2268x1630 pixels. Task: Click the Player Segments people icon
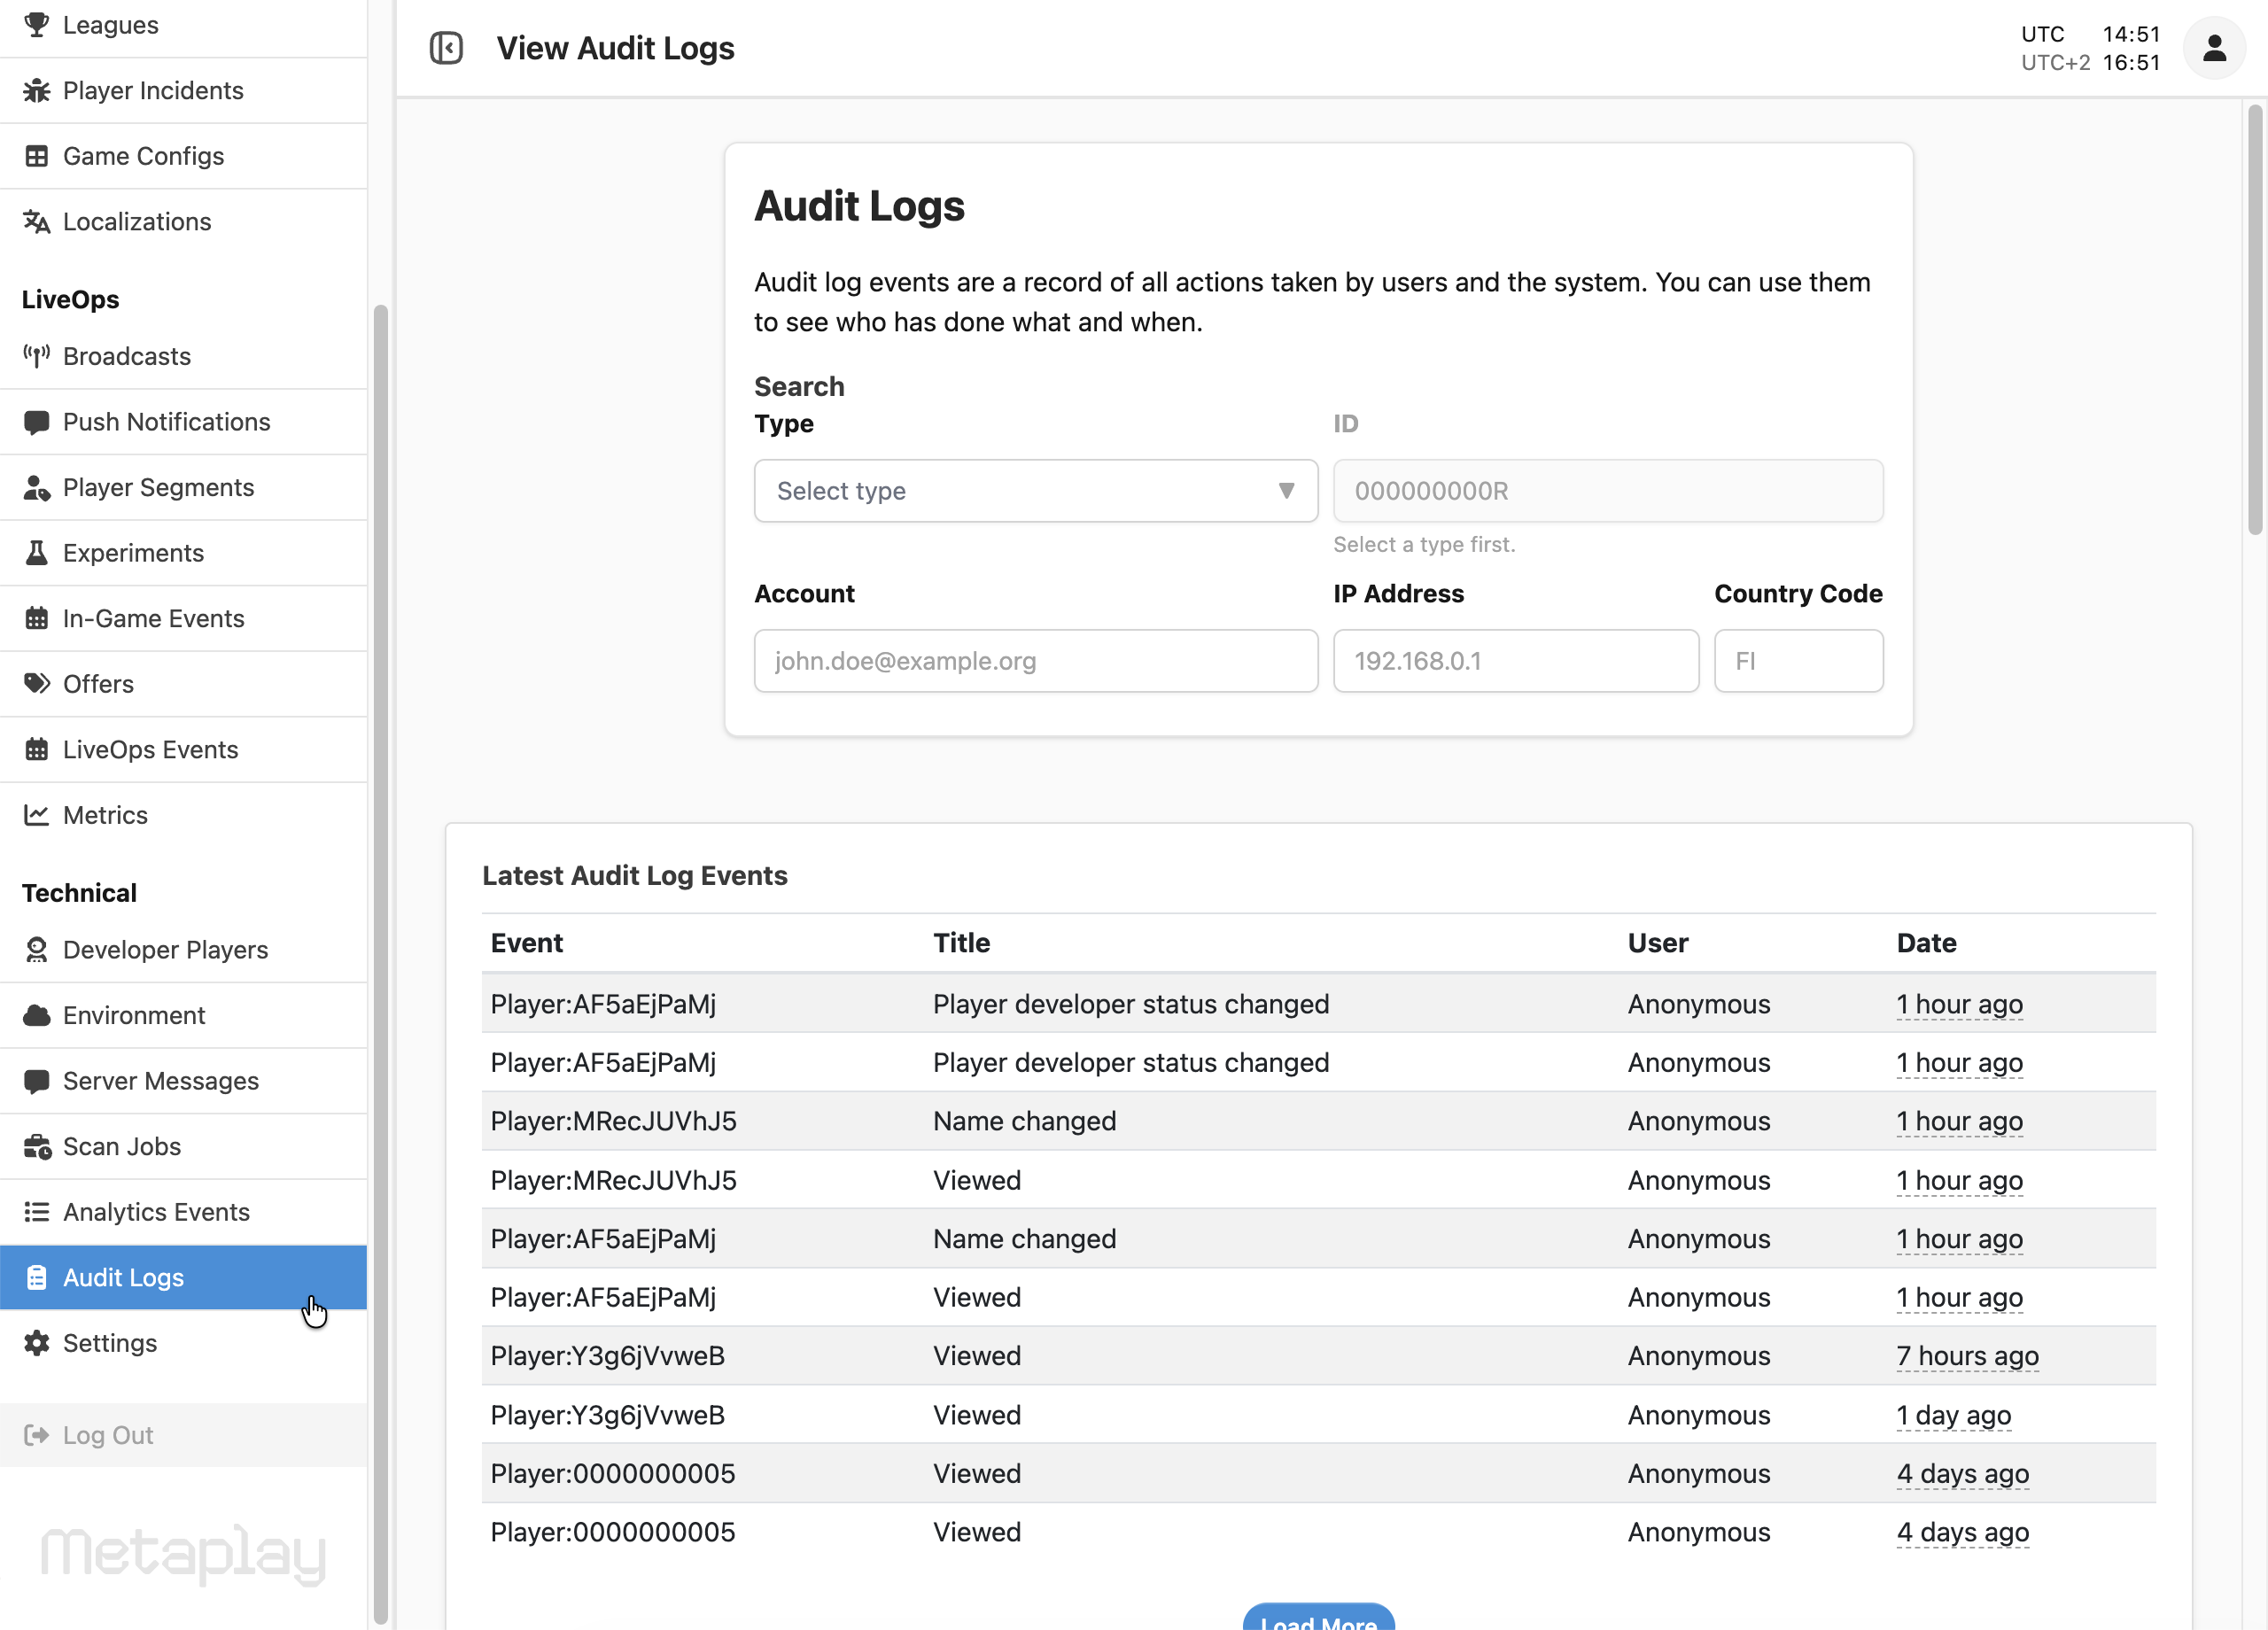(37, 487)
